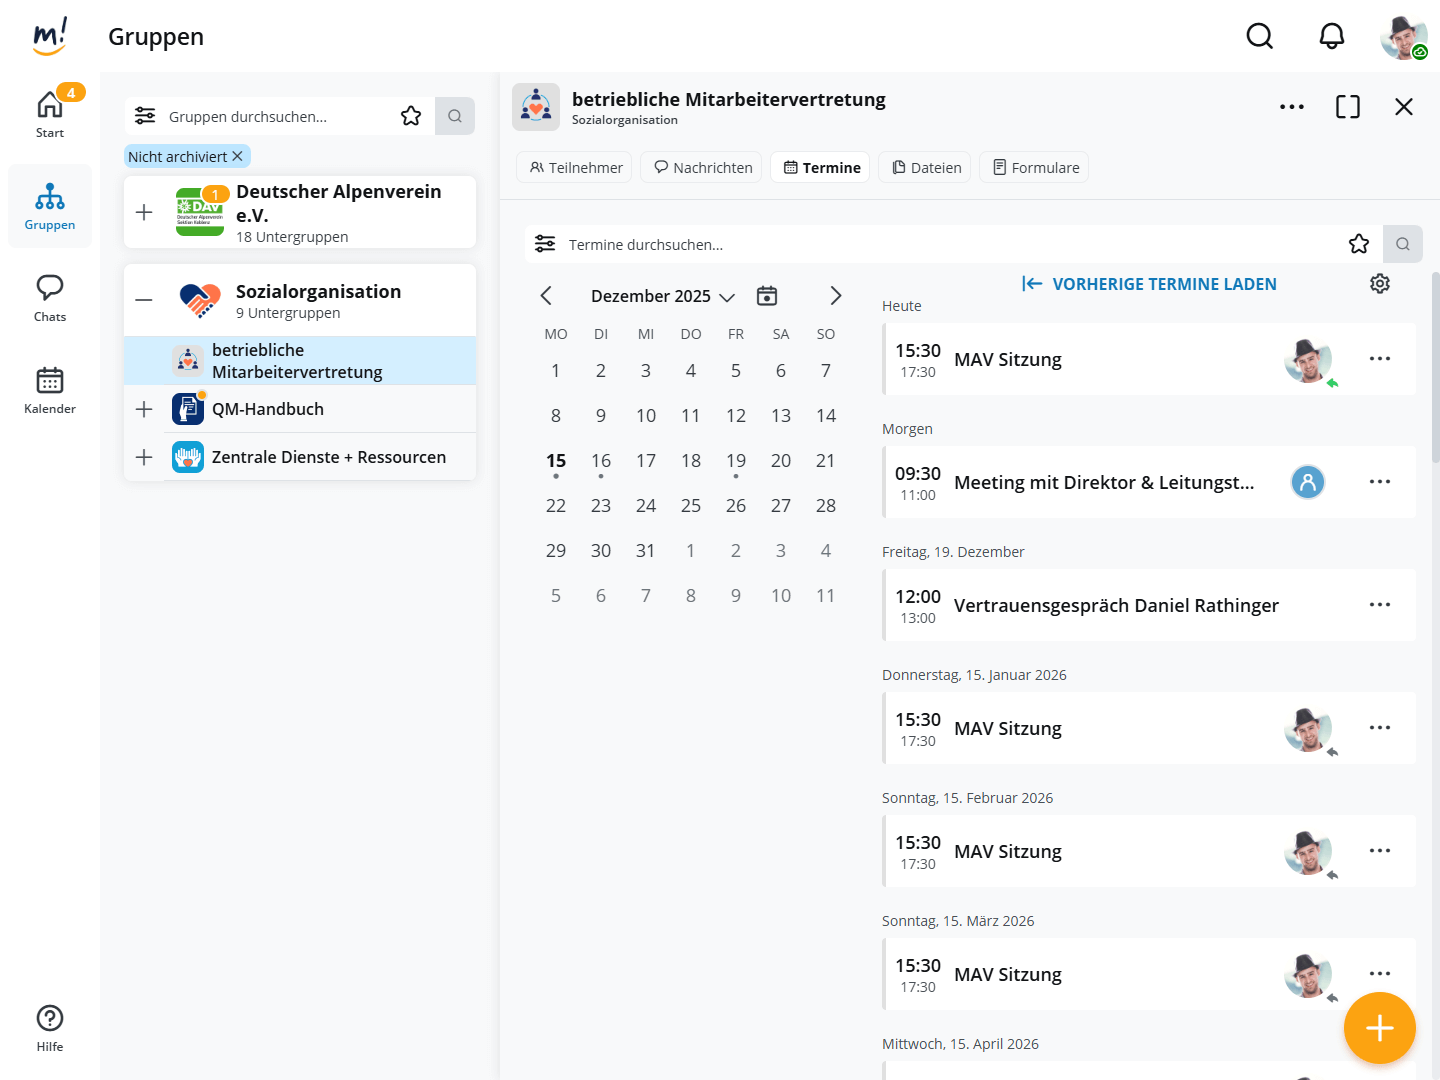Viewport: 1440px width, 1080px height.
Task: Collapse the Sozialorganisation group
Action: click(144, 300)
